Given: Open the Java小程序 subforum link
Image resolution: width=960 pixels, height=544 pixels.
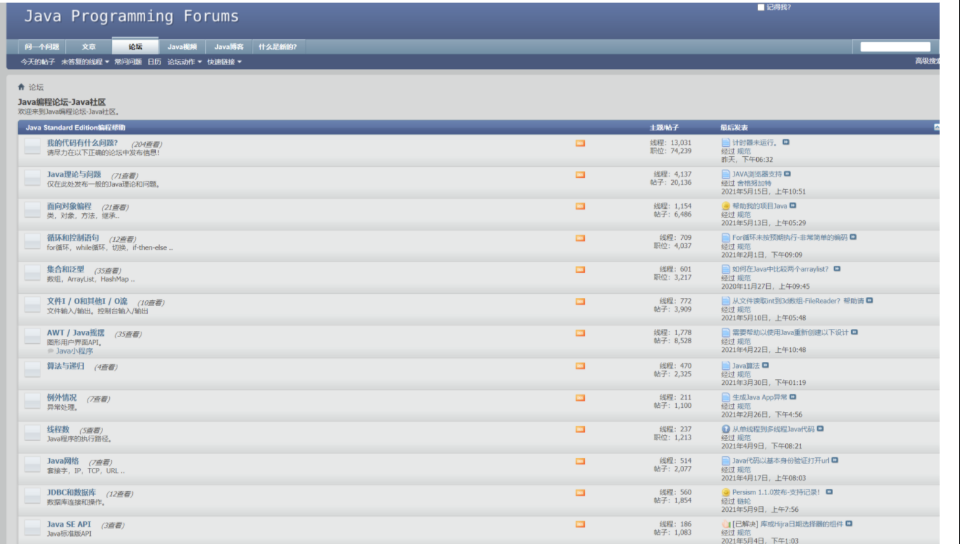Looking at the screenshot, I should point(75,351).
